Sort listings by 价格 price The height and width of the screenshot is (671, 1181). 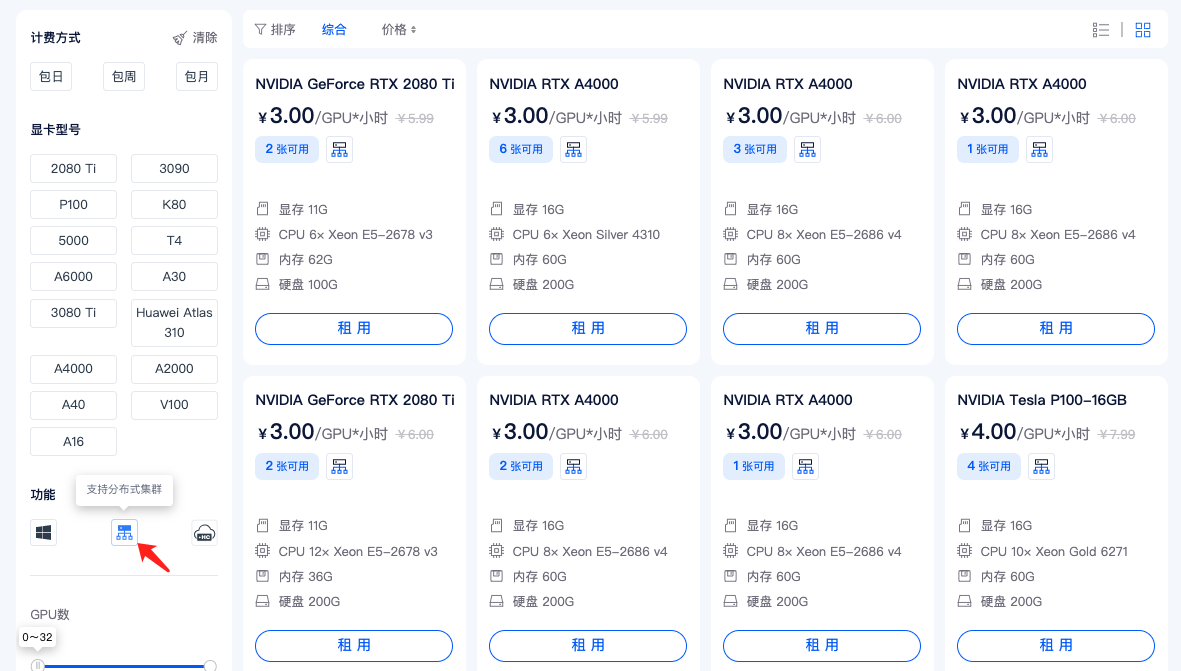pos(399,30)
